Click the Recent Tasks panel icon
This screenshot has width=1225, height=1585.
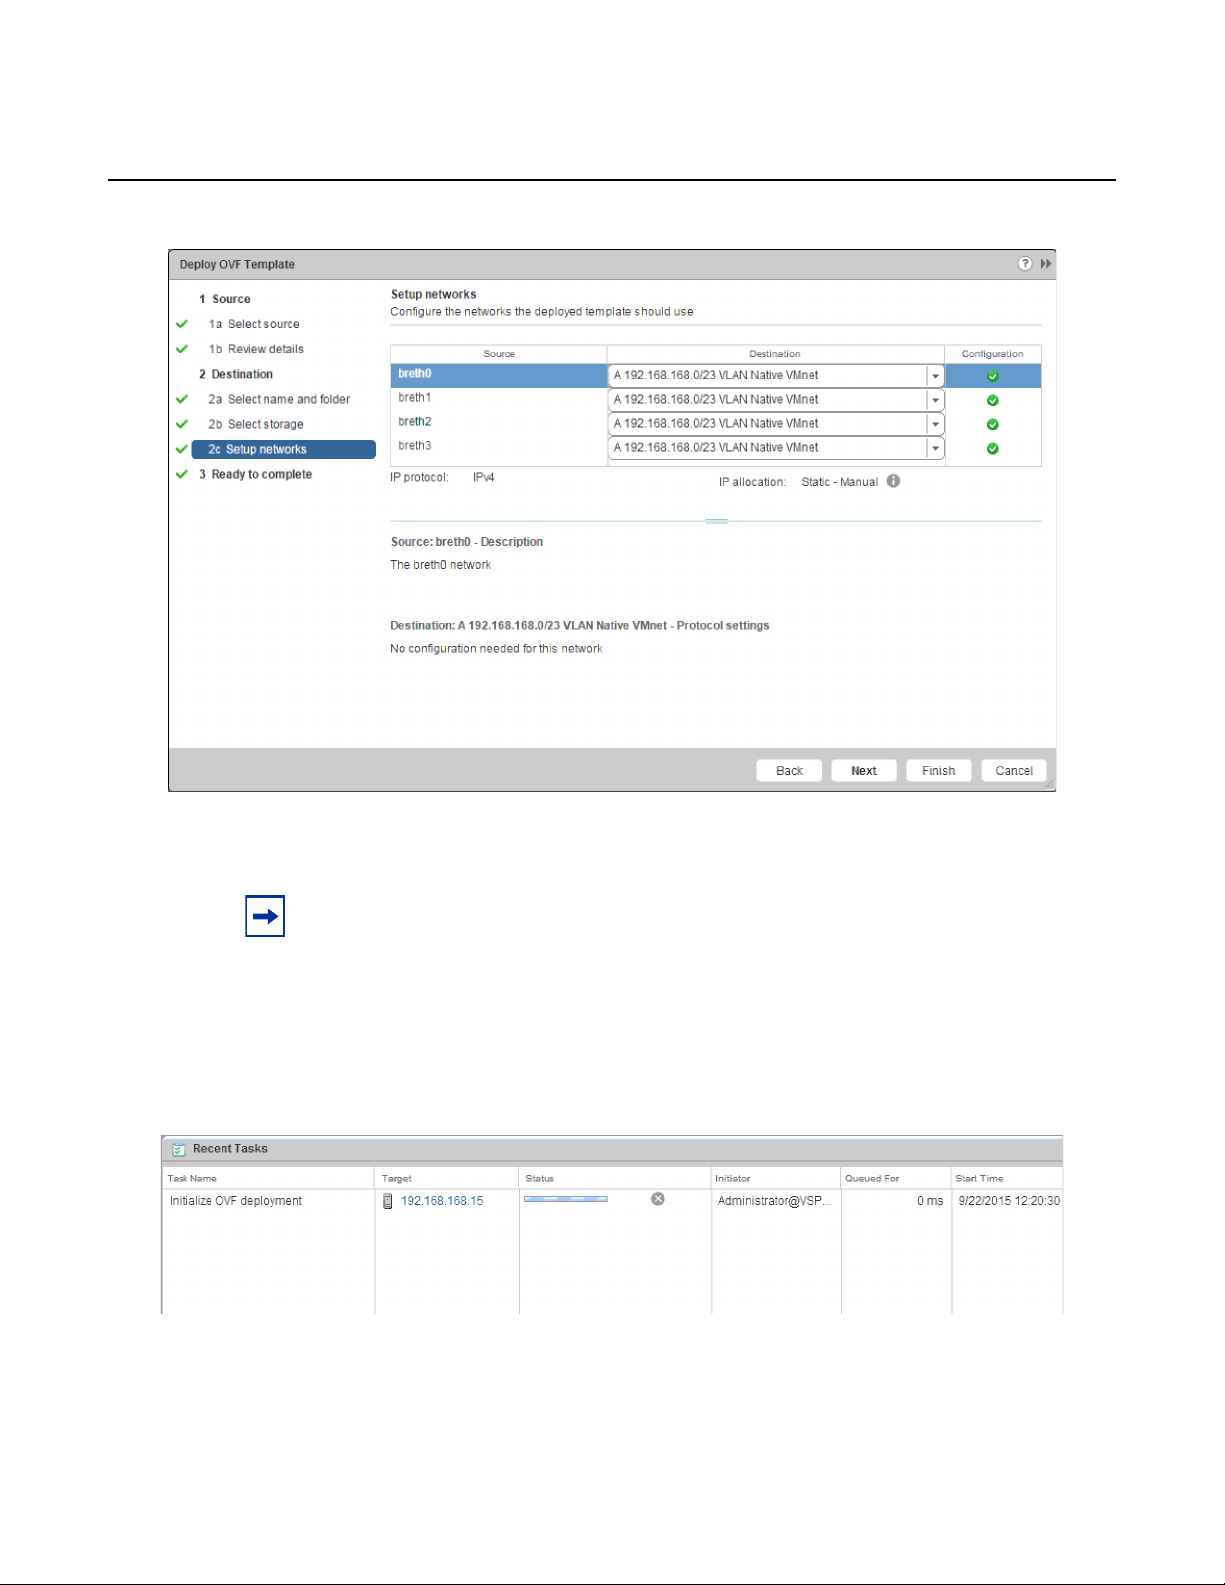tap(179, 1149)
